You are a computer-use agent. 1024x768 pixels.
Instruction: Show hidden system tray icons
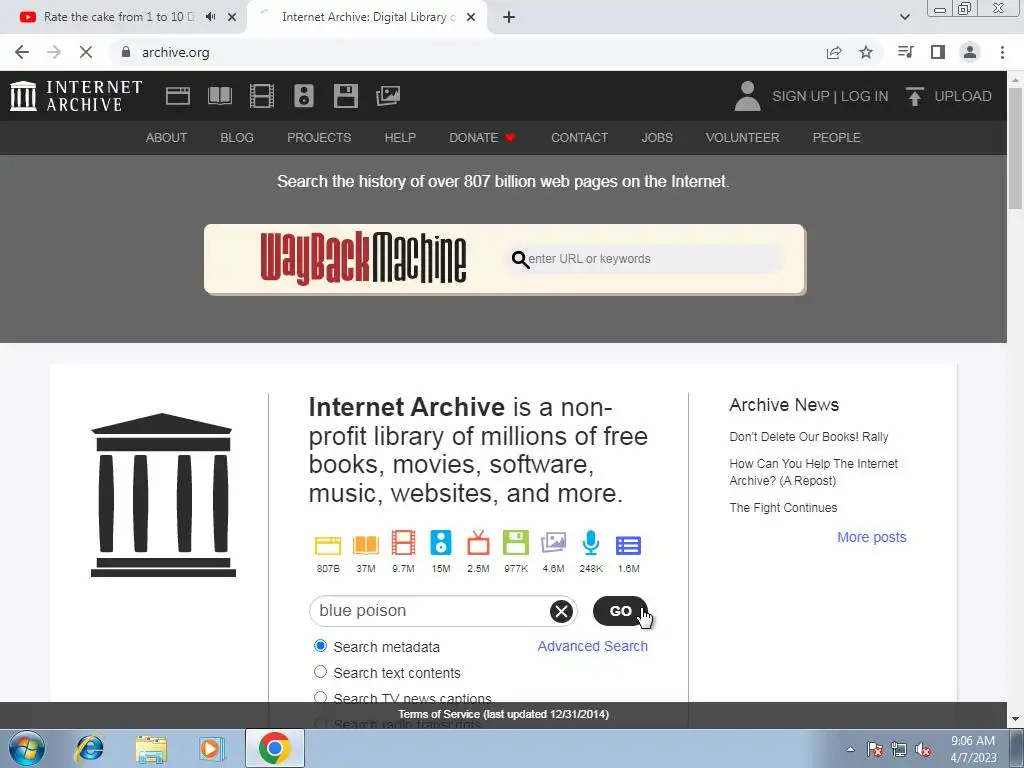pyautogui.click(x=850, y=749)
